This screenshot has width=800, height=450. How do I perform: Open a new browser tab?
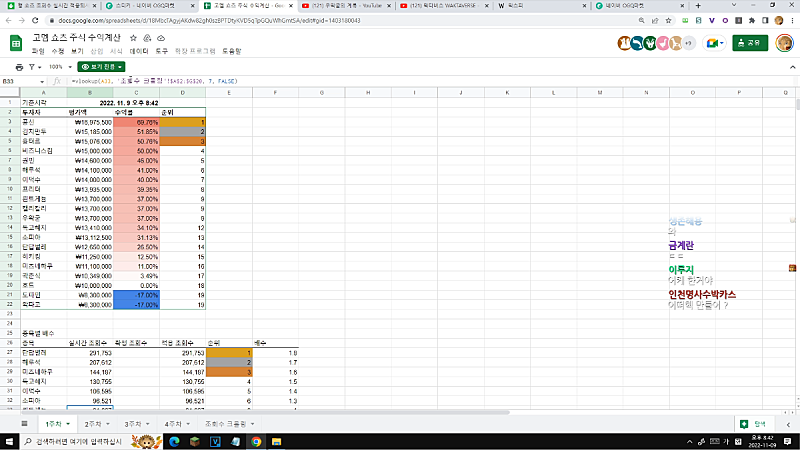(698, 6)
